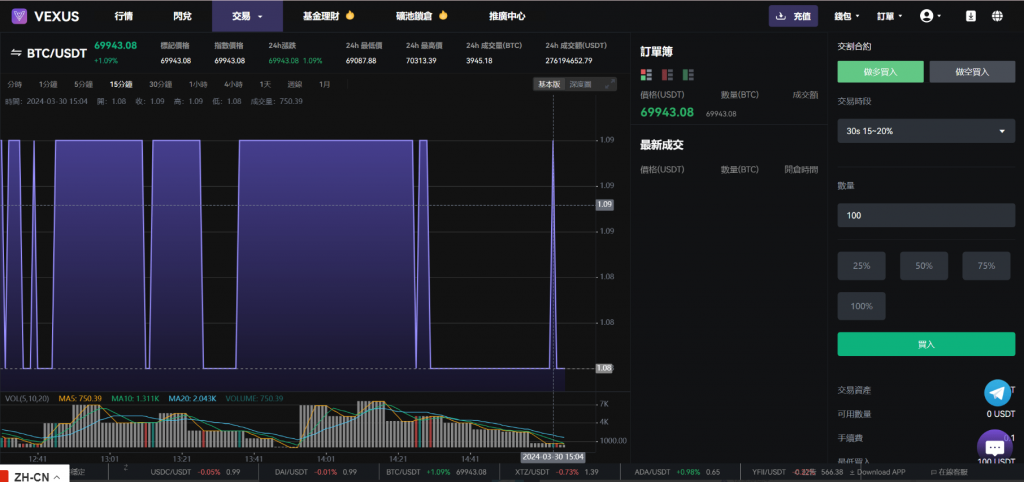Open the user account avatar menu
This screenshot has height=482, width=1024.
click(930, 16)
